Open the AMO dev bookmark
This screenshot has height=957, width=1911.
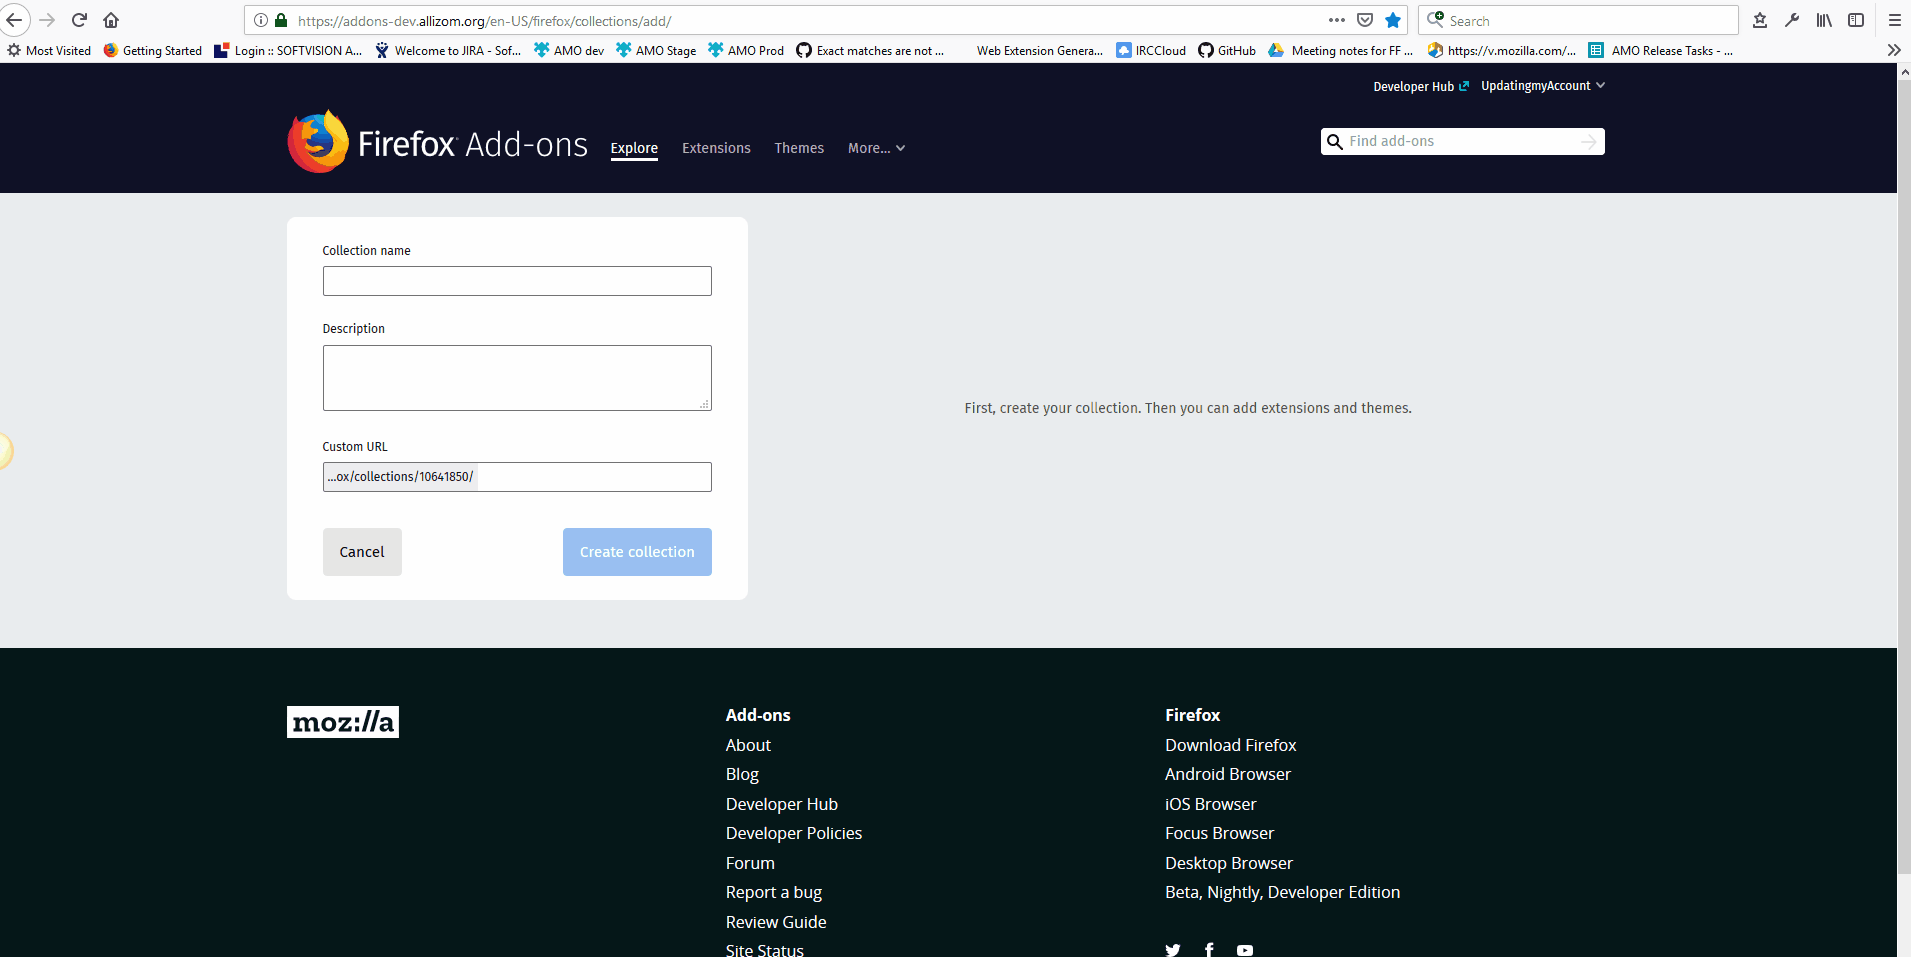tap(569, 50)
